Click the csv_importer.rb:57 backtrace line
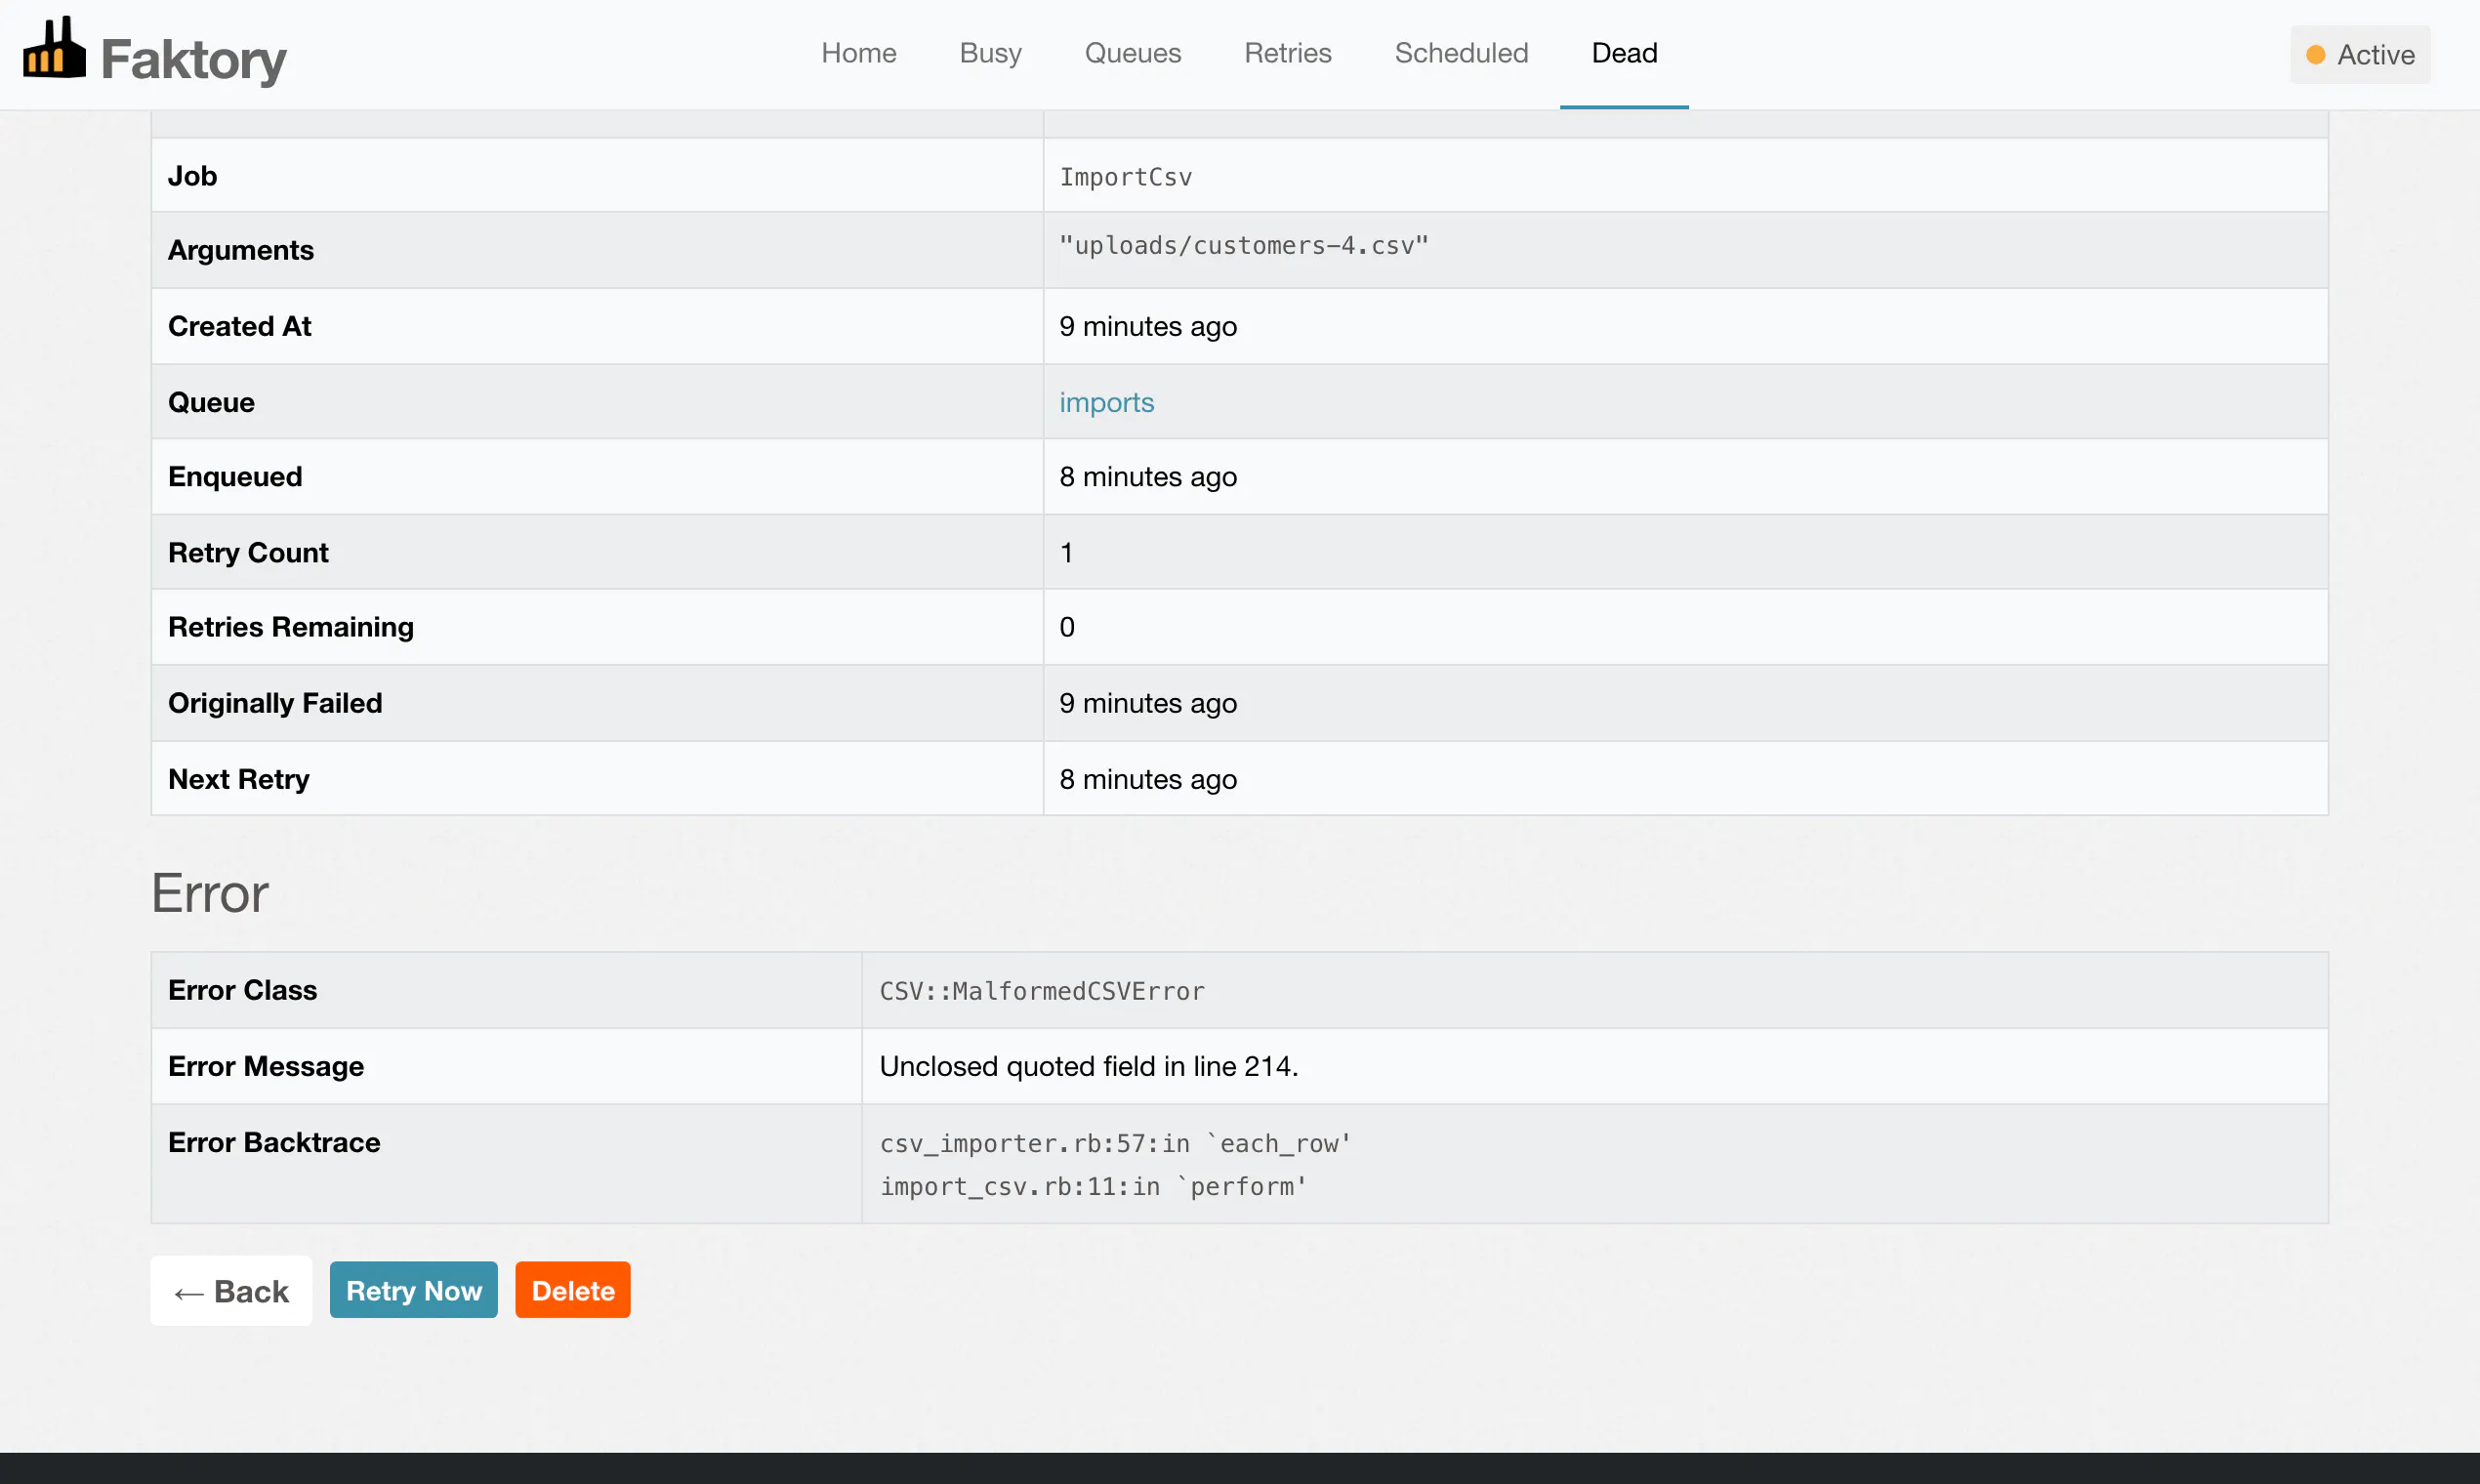The image size is (2480, 1484). [1115, 1143]
